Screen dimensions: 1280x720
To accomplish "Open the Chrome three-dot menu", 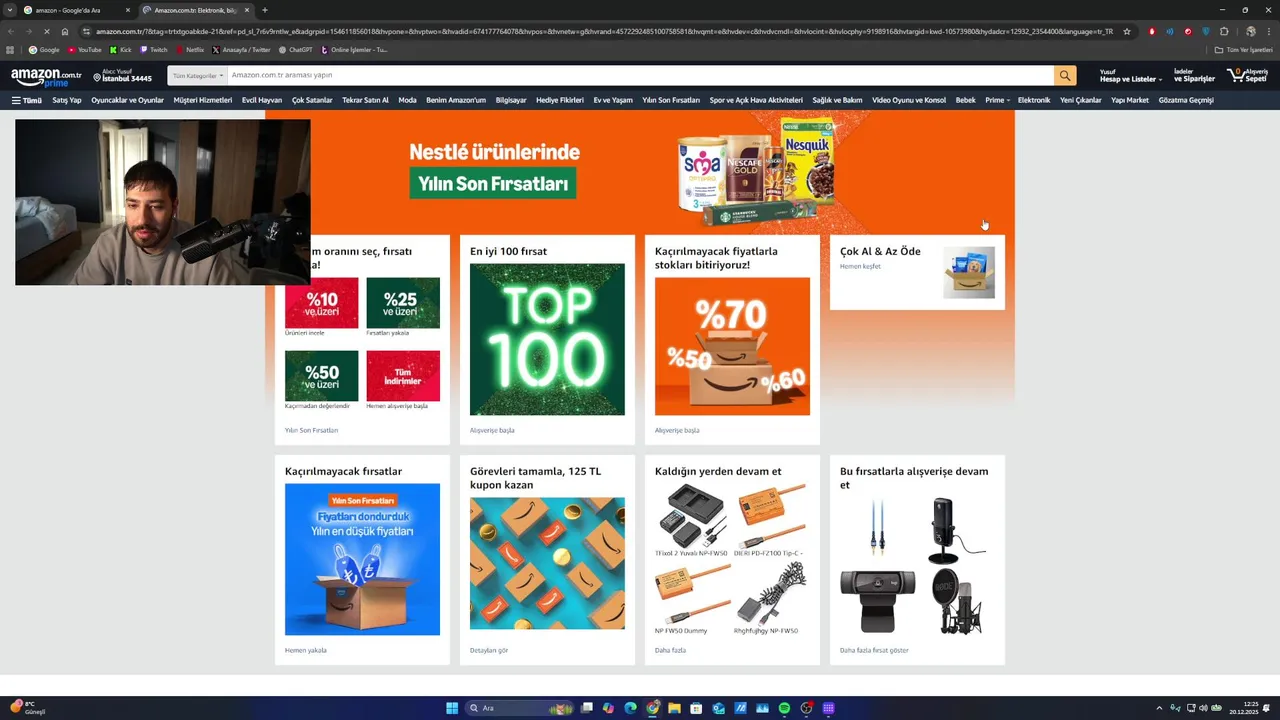I will point(1270,31).
